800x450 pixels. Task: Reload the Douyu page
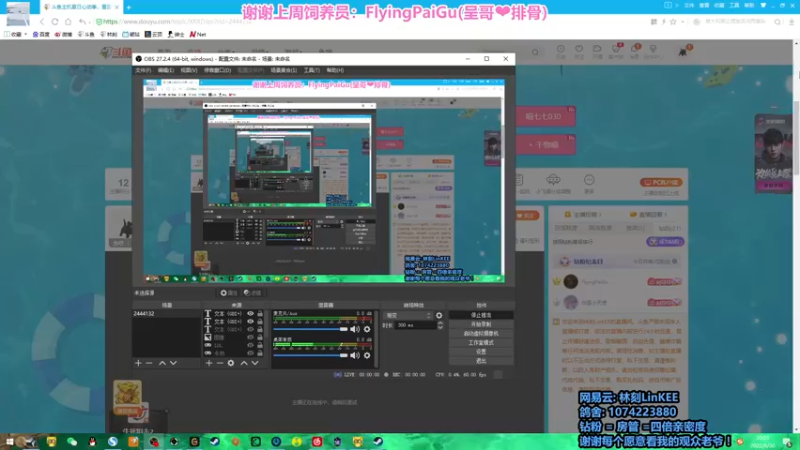pyautogui.click(x=55, y=21)
